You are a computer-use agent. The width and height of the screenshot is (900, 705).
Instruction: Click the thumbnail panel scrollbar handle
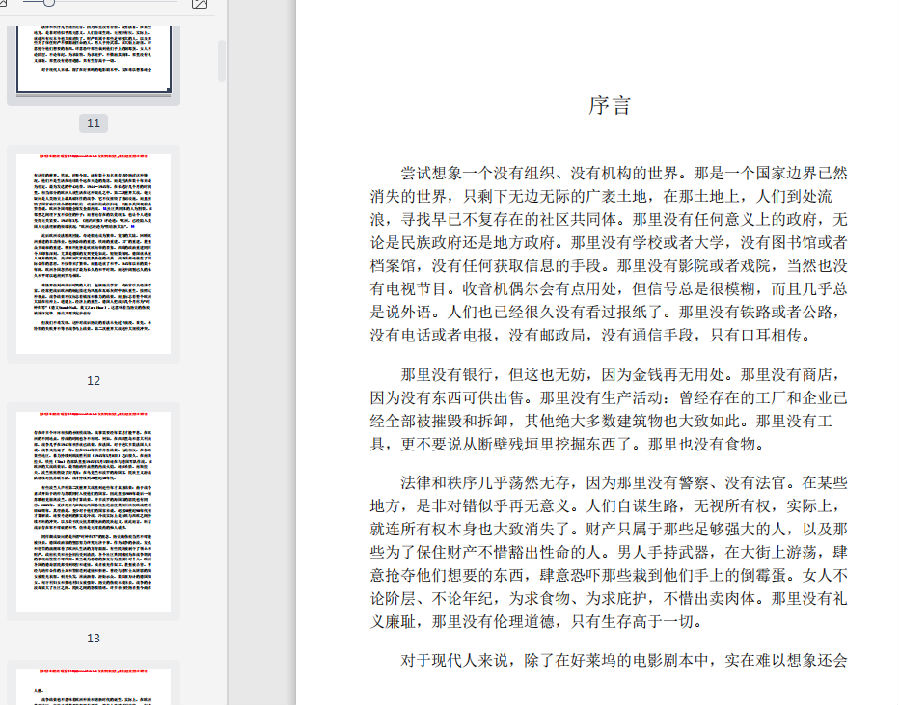[222, 61]
